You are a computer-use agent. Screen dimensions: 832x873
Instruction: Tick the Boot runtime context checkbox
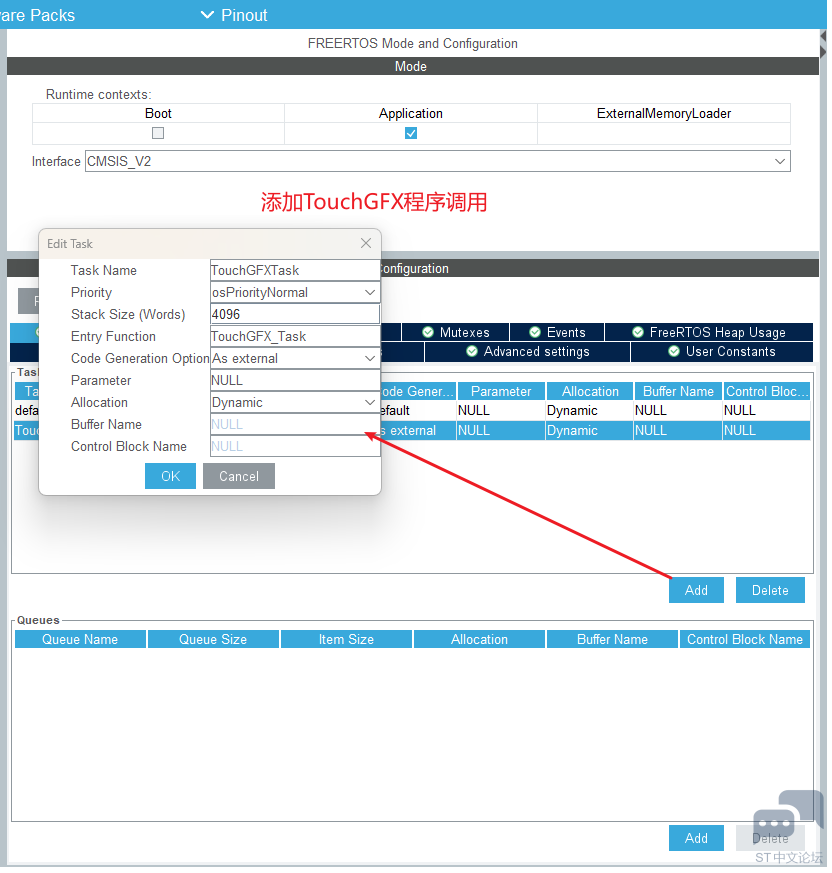(159, 134)
